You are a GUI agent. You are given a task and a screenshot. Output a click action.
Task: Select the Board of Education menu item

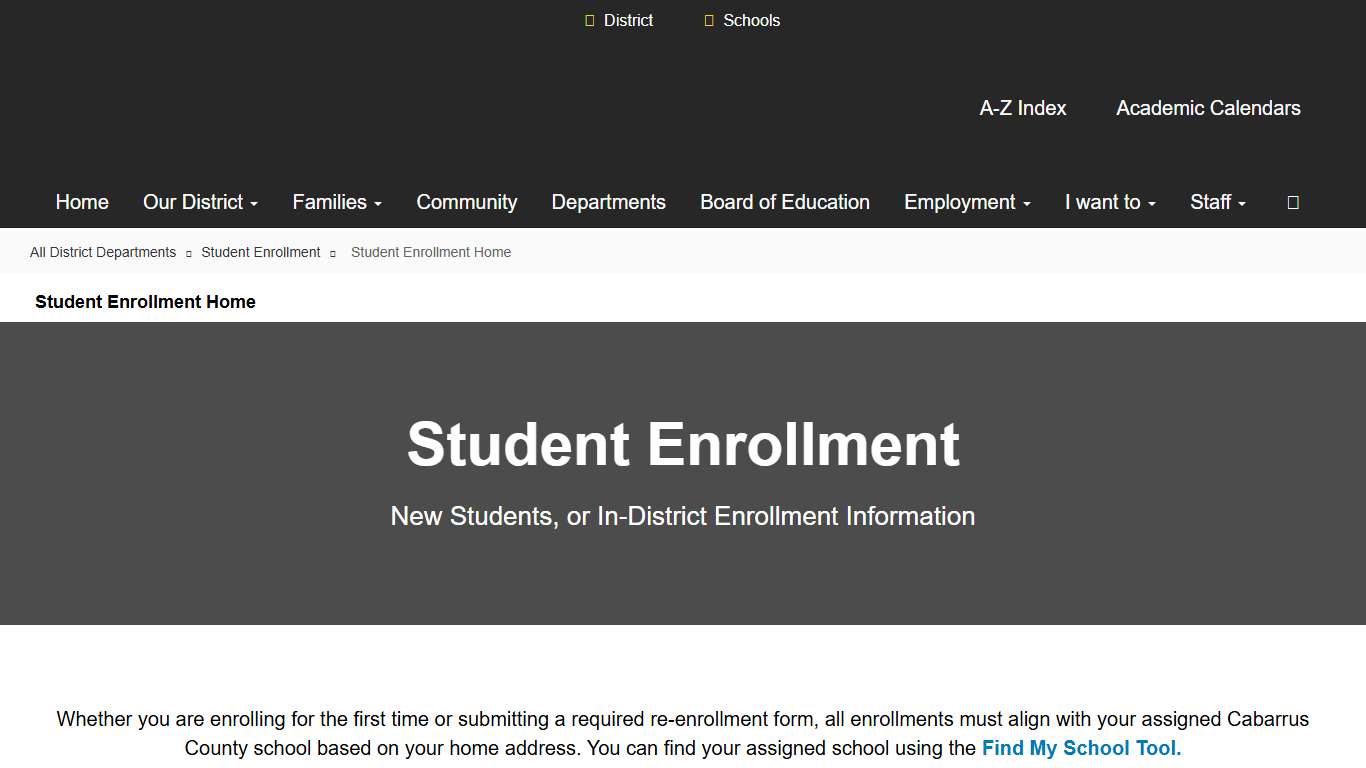point(784,202)
